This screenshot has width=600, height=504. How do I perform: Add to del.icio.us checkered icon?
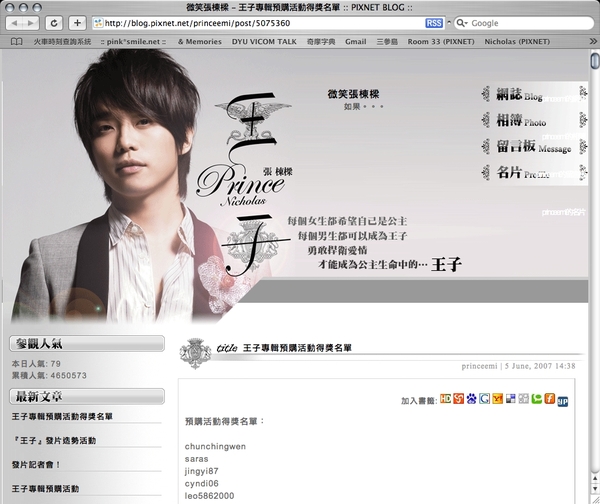[510, 399]
